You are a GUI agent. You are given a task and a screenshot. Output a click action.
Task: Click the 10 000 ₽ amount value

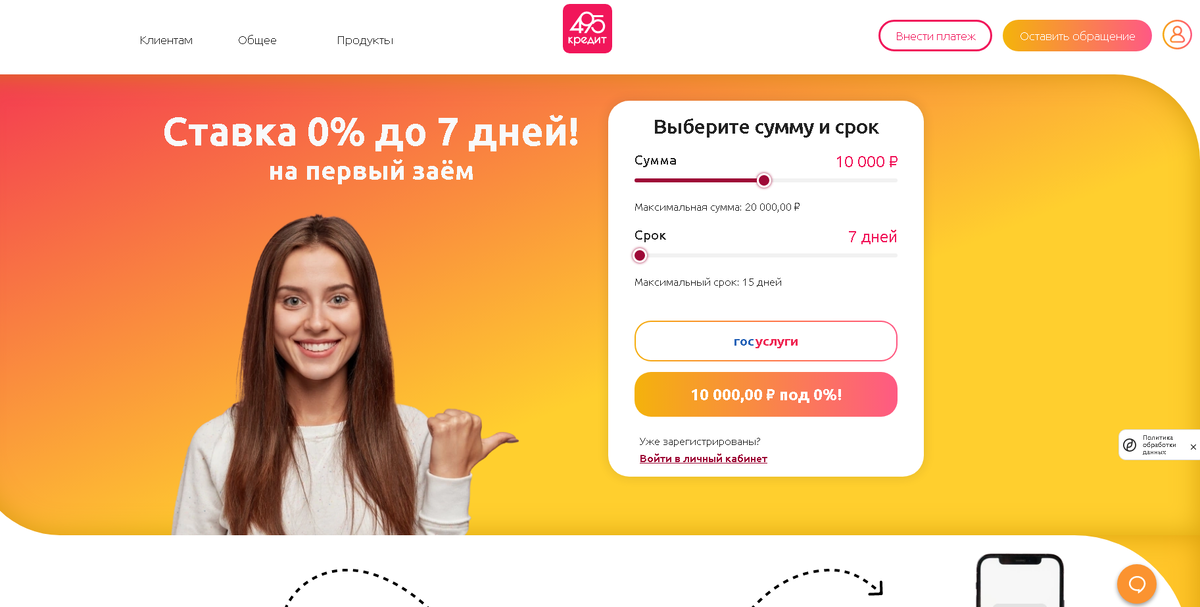coord(866,161)
